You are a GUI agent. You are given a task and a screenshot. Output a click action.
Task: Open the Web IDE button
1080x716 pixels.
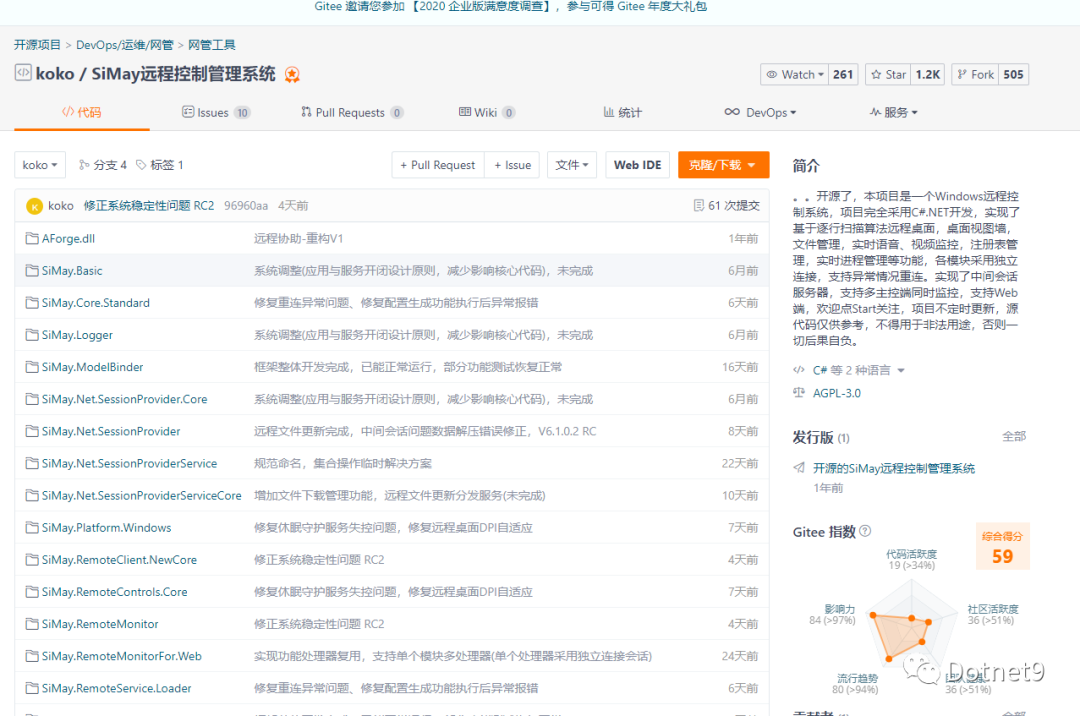tap(637, 165)
